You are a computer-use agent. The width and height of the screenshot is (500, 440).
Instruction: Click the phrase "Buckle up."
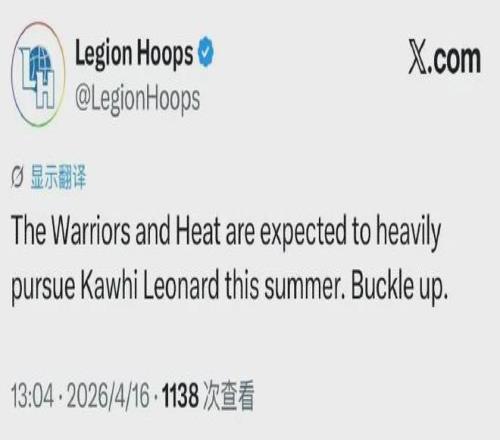pyautogui.click(x=399, y=287)
